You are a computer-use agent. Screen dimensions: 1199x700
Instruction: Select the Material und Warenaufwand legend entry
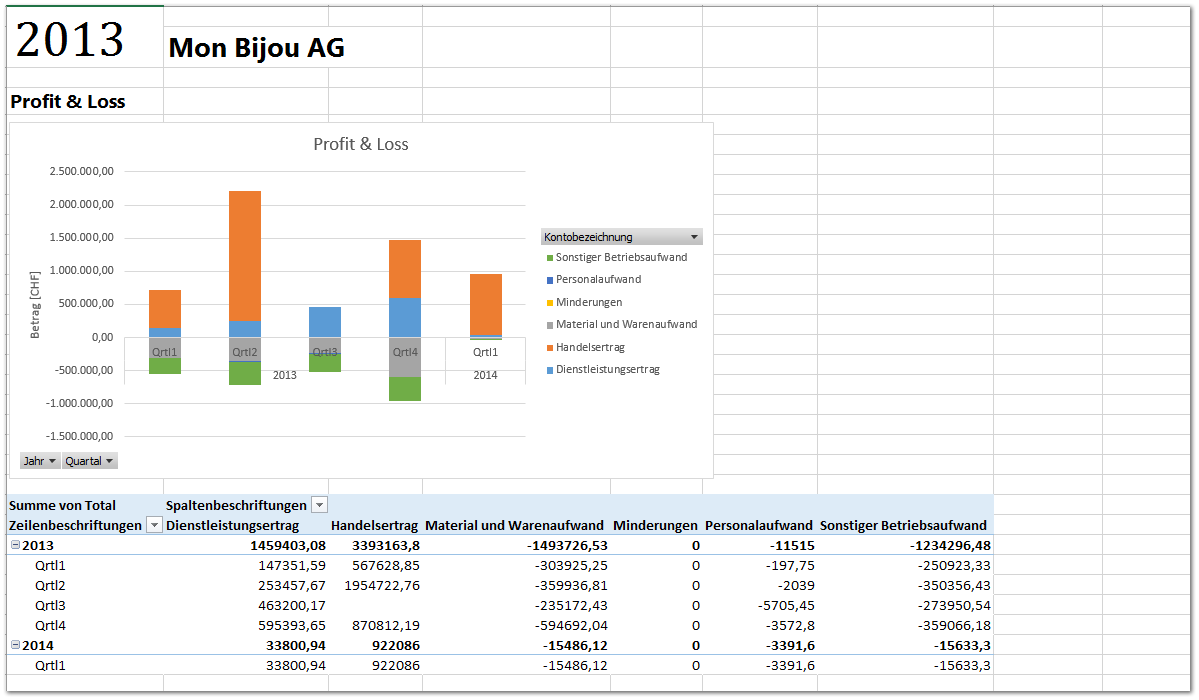(x=626, y=324)
